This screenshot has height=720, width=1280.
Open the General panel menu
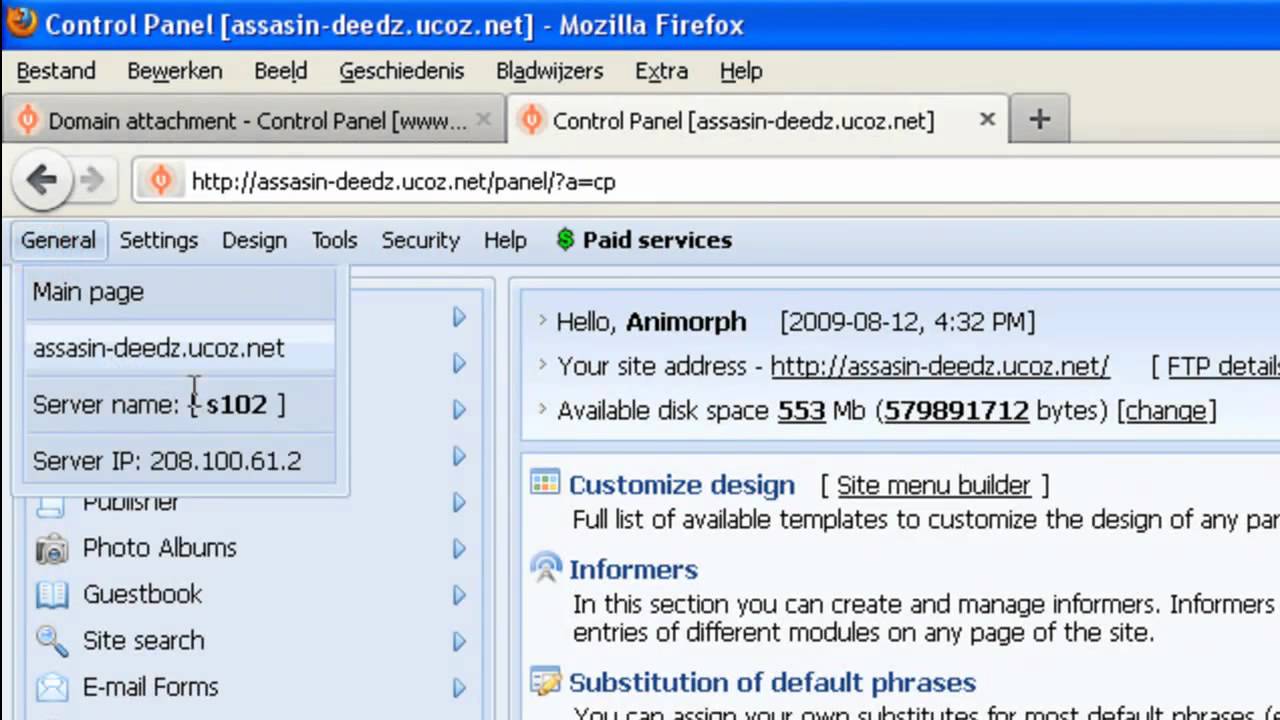click(x=58, y=240)
